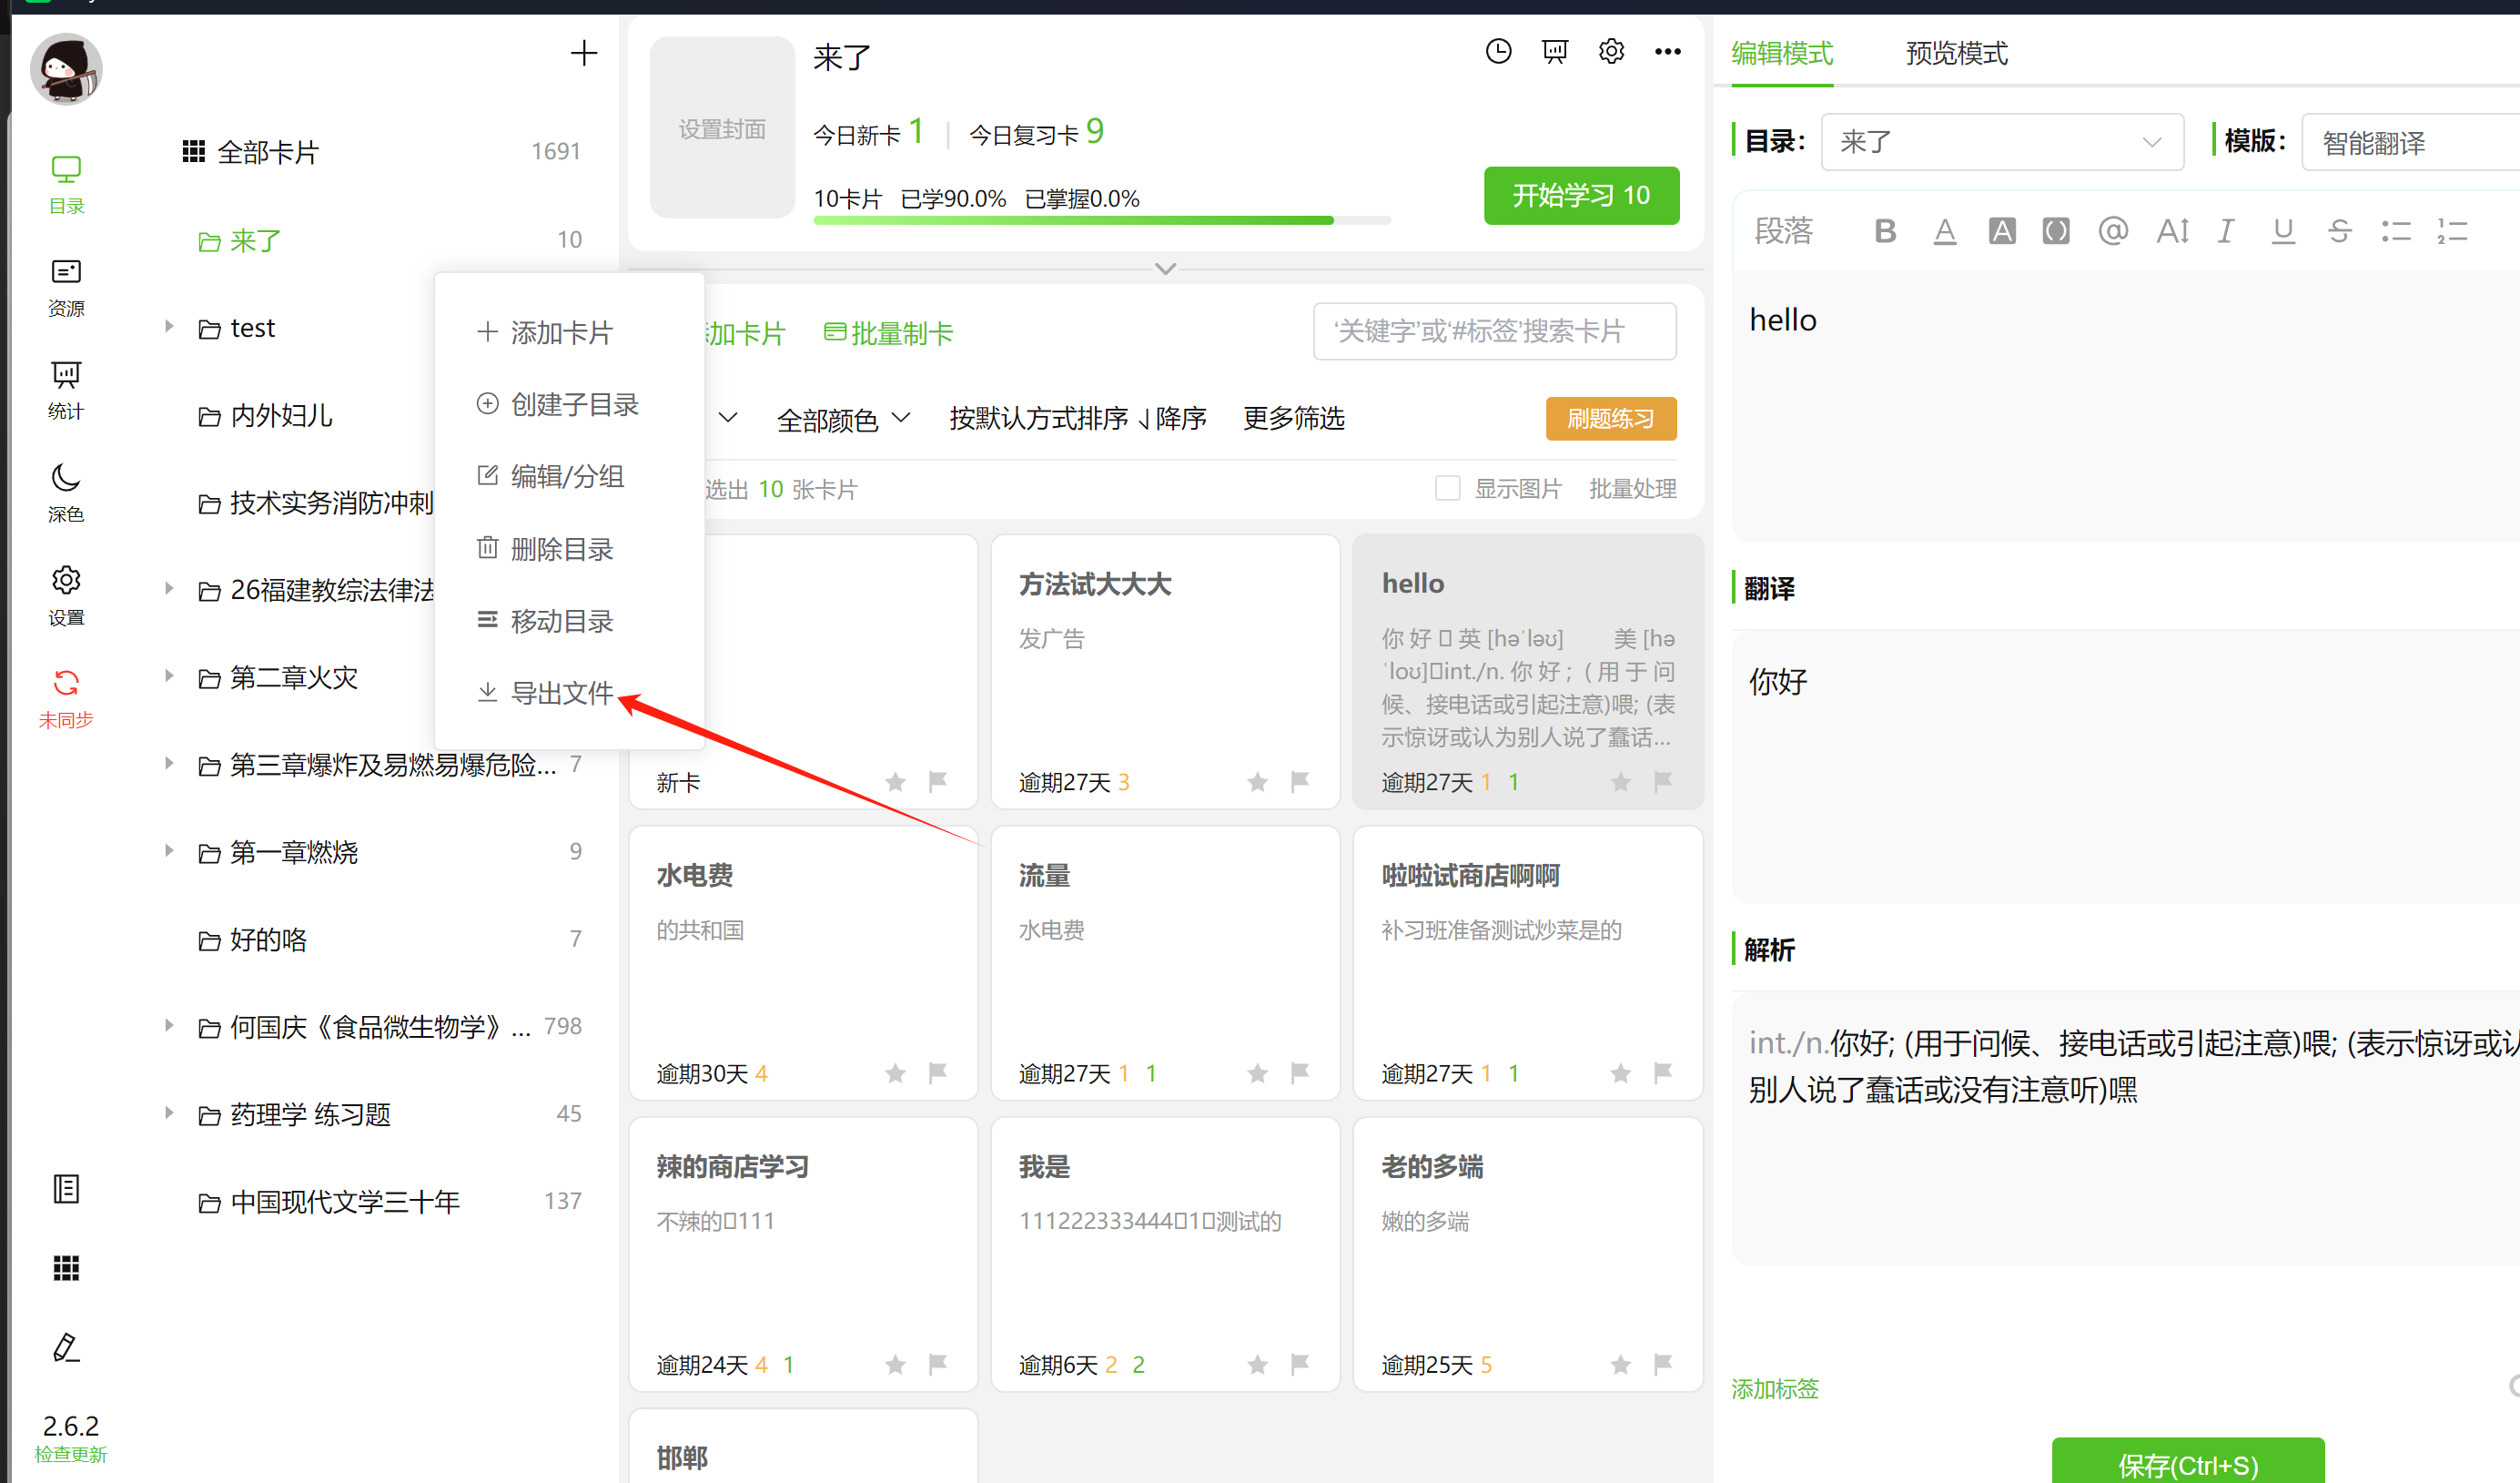
Task: Click 检查更新 link
Action: point(70,1454)
